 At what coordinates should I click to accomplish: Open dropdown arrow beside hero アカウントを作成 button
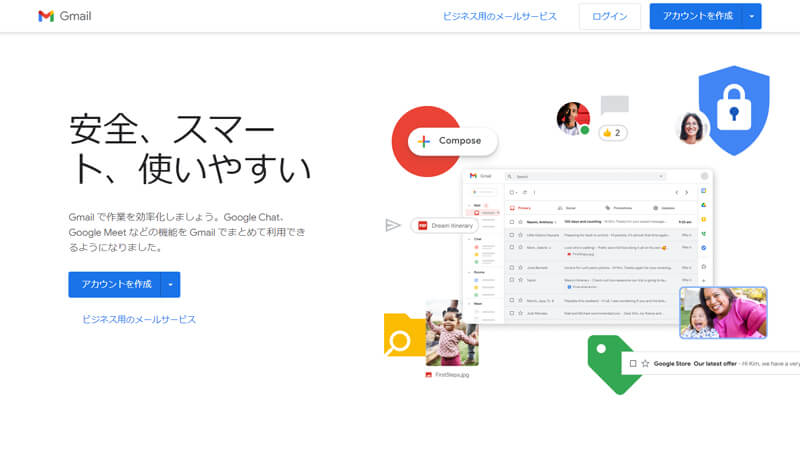(171, 284)
